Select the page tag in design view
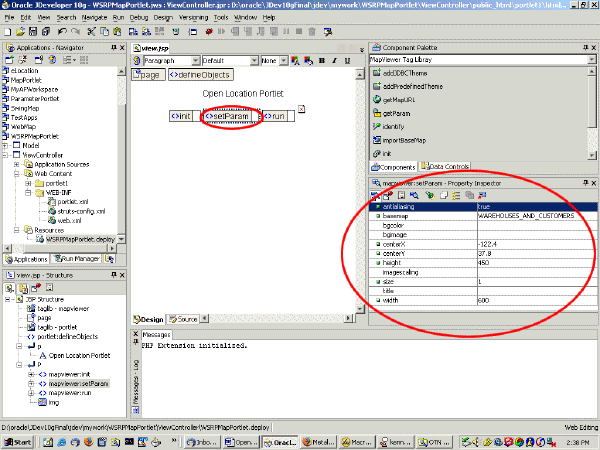Screen dimensions: 600x450 point(148,75)
